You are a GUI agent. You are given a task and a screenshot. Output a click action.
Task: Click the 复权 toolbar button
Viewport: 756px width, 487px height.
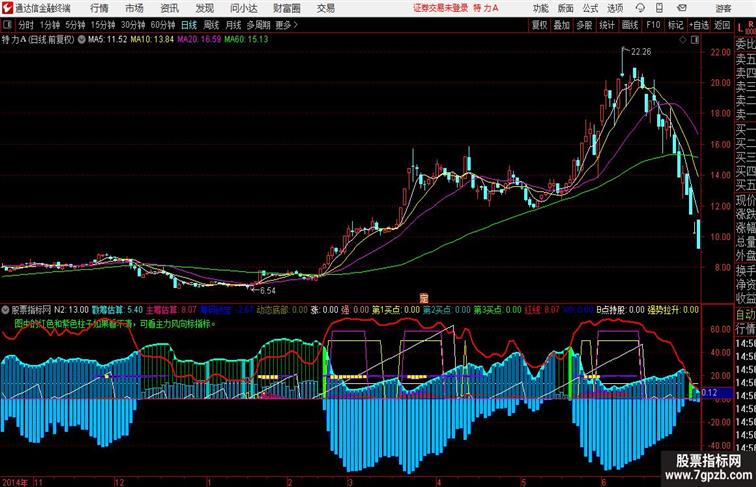point(539,25)
